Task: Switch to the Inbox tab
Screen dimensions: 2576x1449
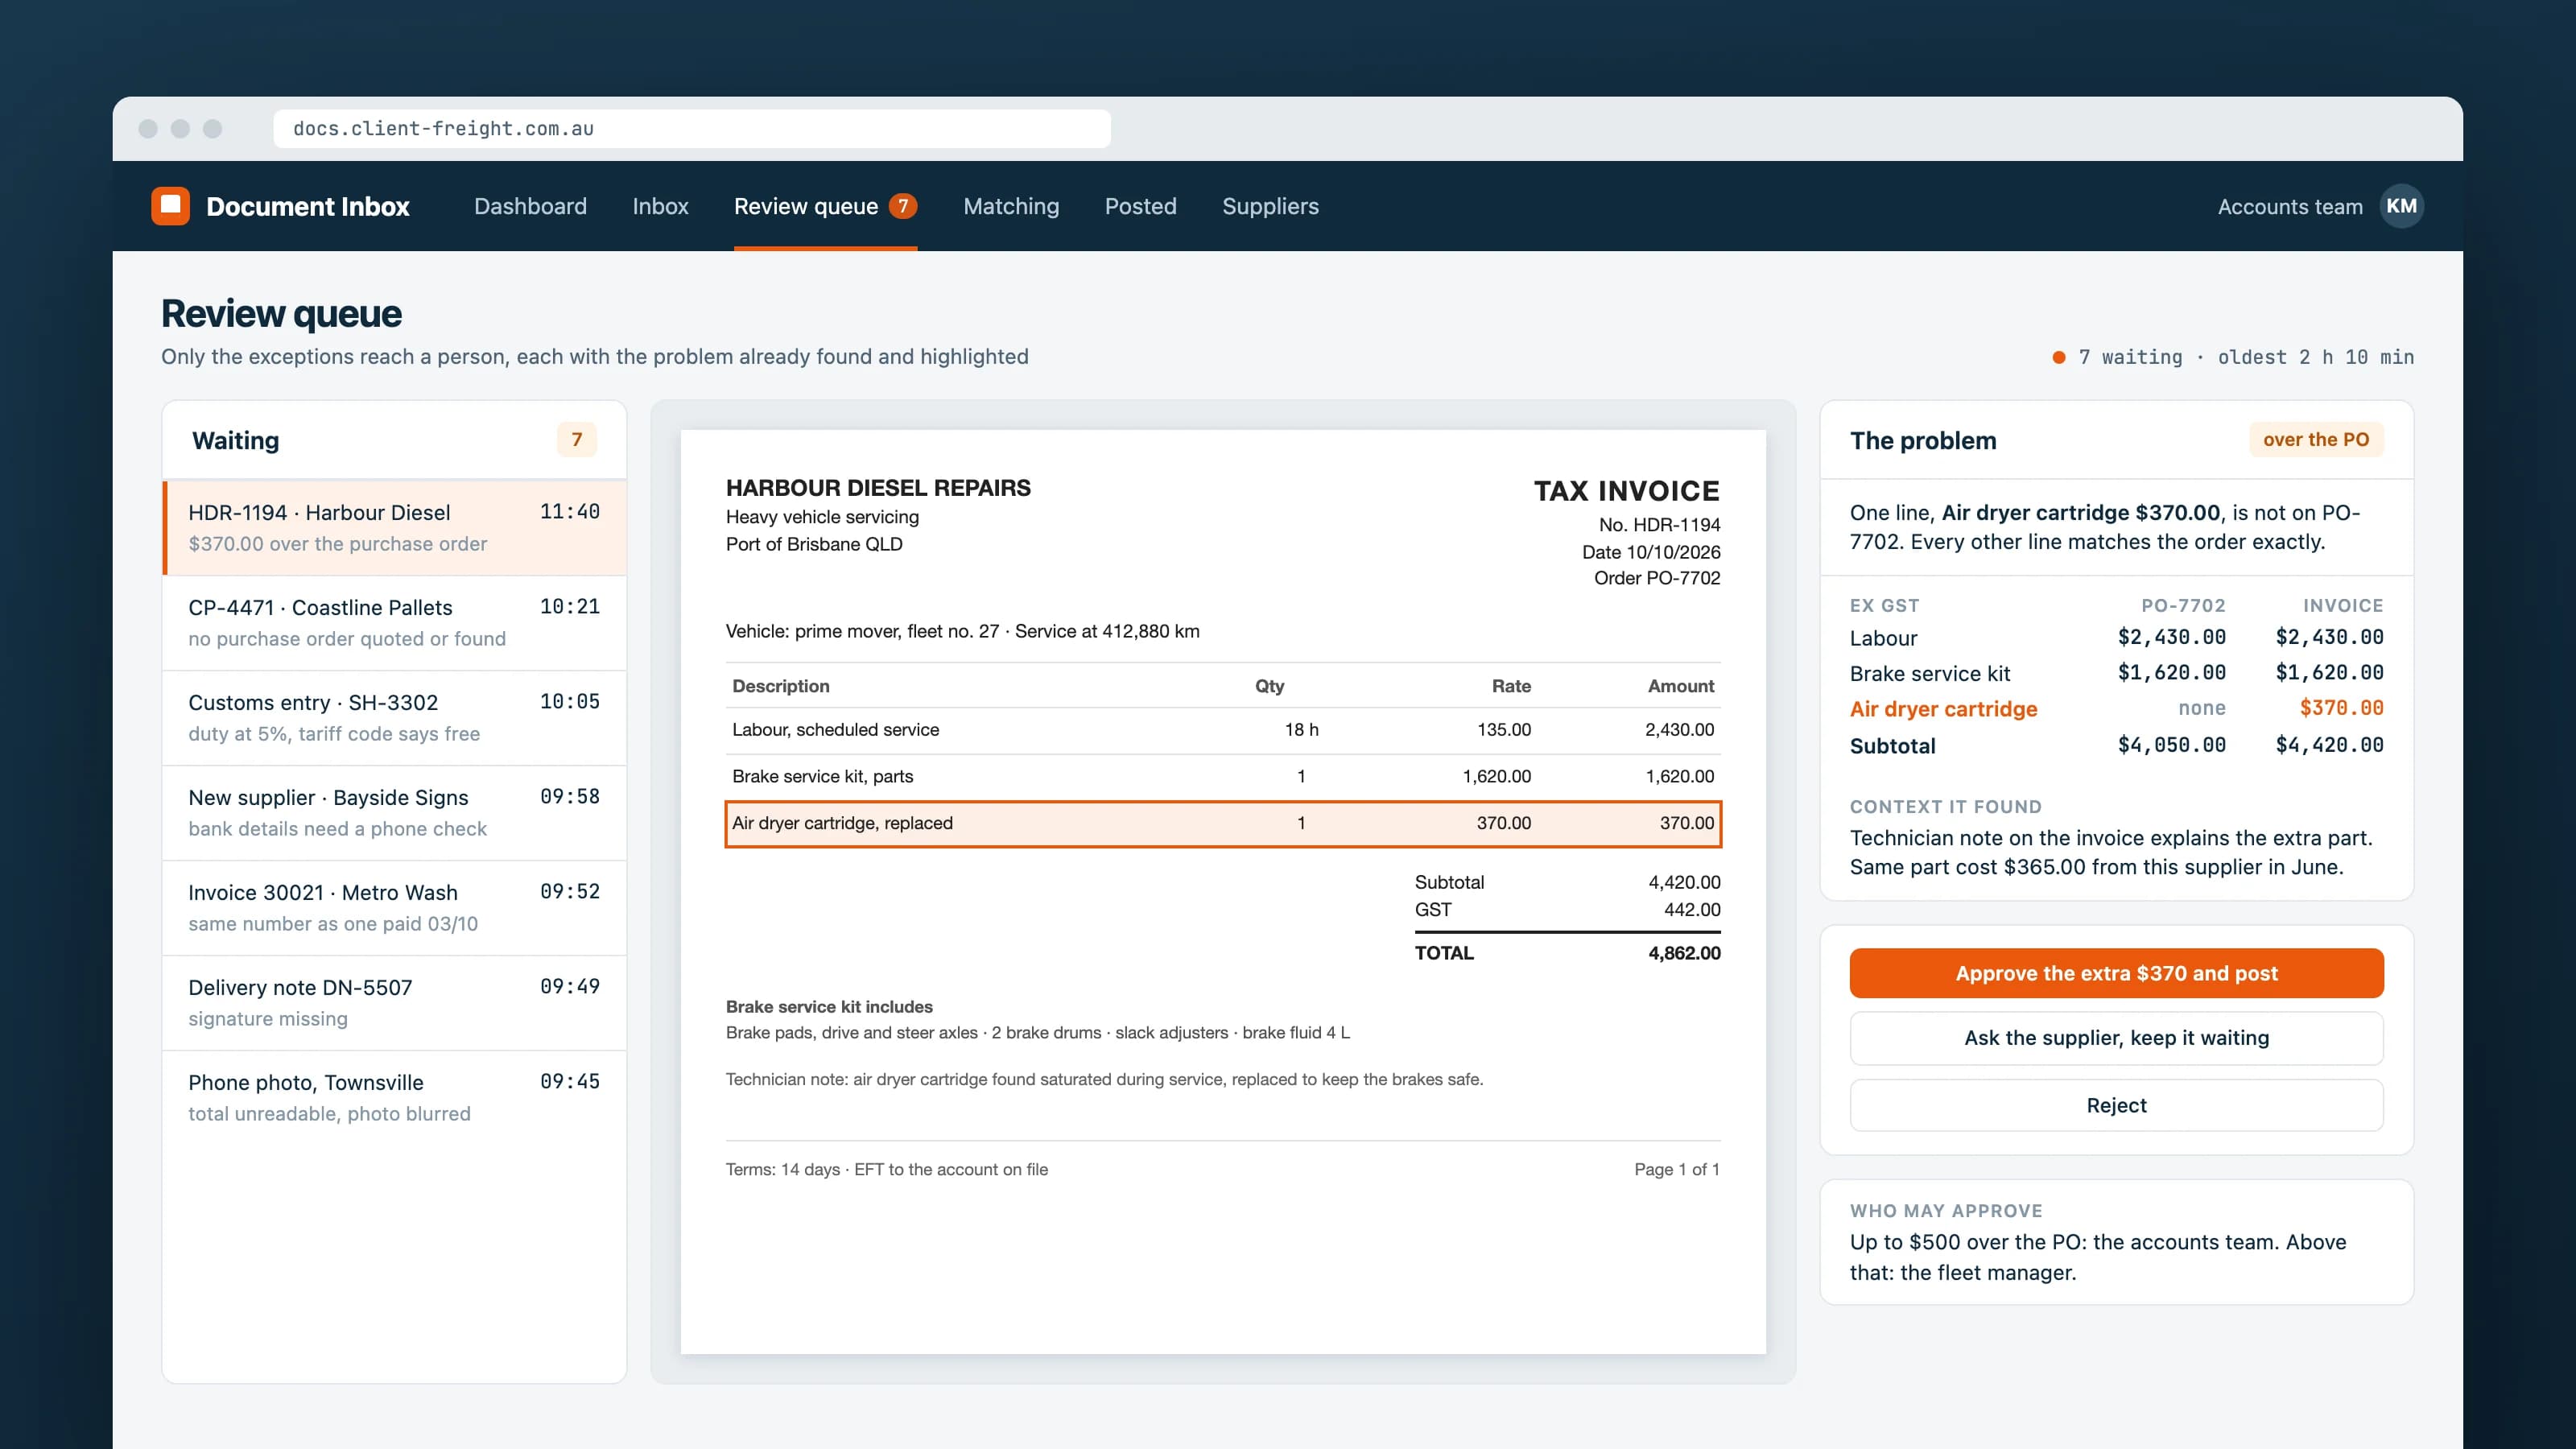Action: coord(660,206)
